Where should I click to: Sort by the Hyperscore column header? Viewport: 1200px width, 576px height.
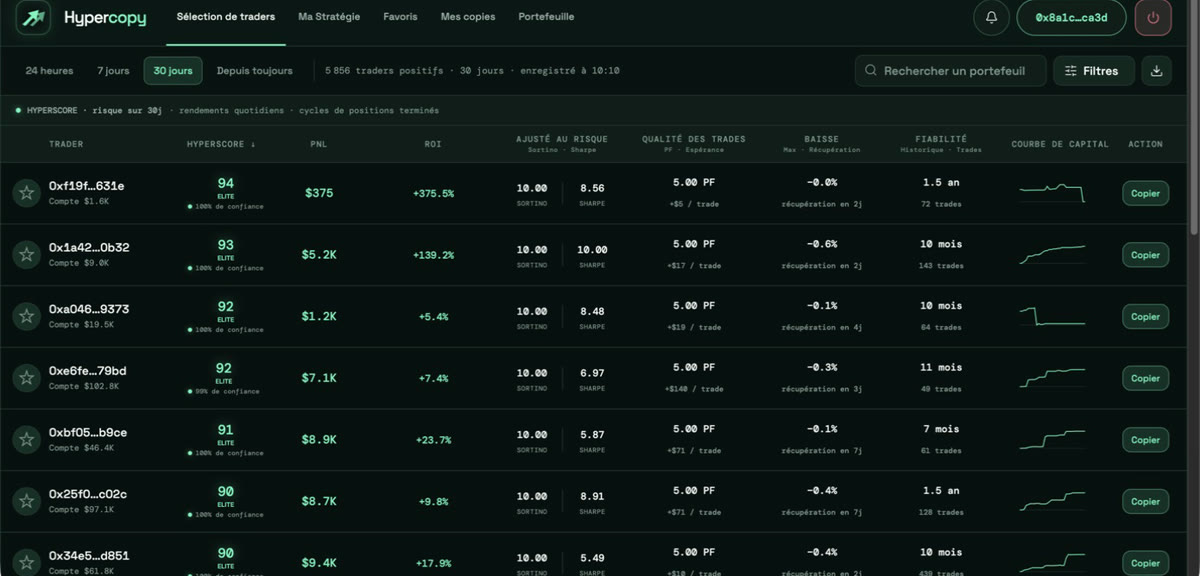click(221, 144)
